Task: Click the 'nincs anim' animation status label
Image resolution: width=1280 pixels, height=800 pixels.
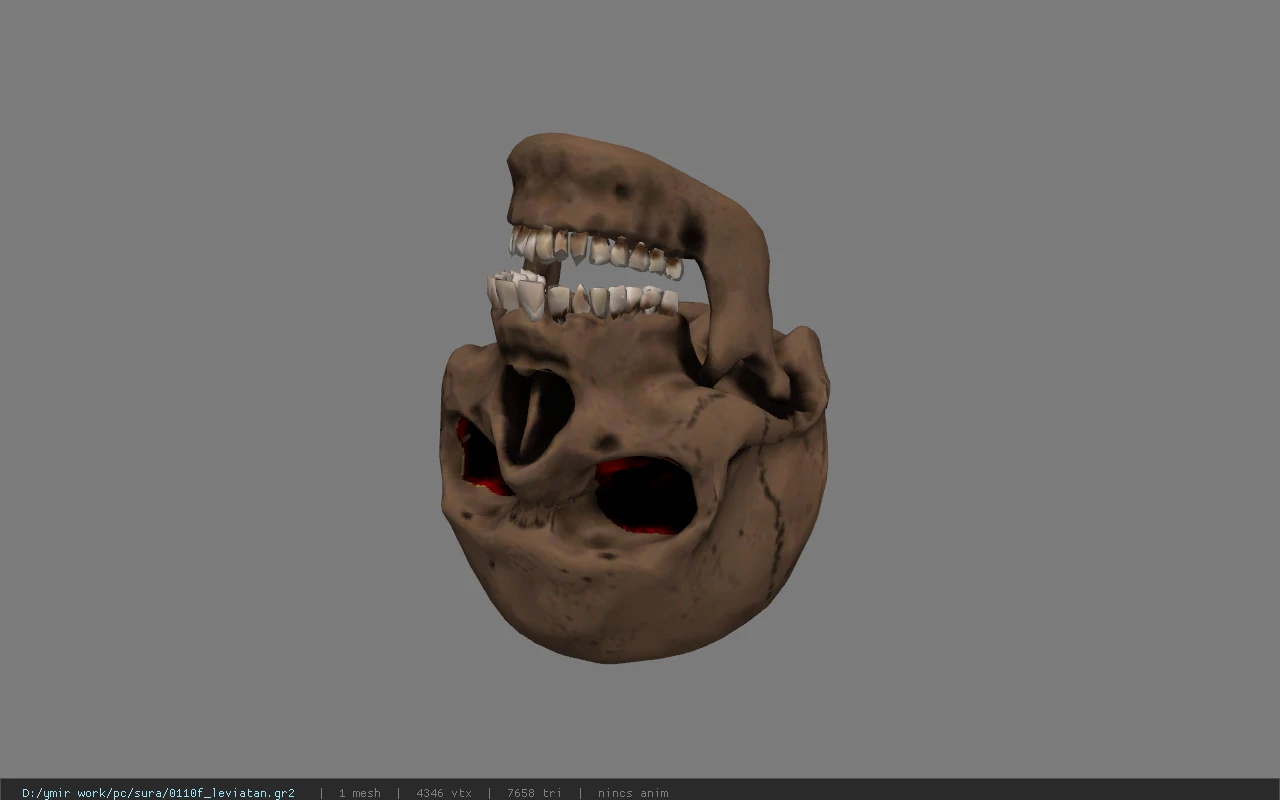Action: click(x=633, y=793)
